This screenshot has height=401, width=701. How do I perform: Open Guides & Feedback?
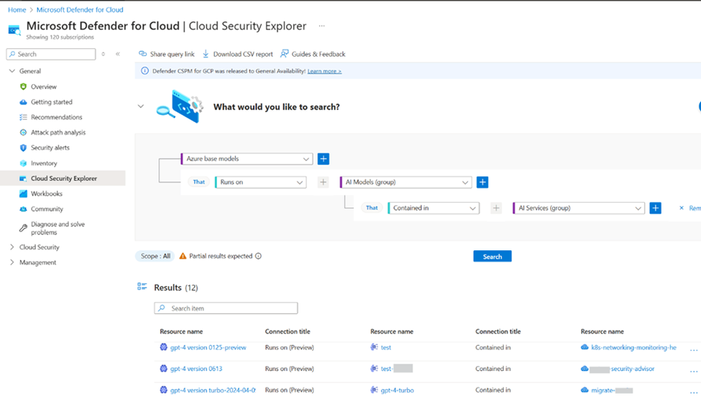coord(312,54)
